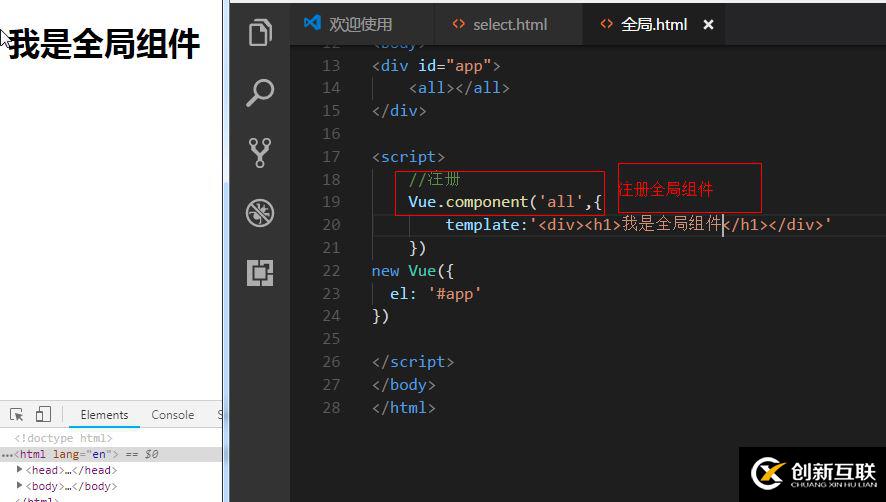Click the new Vue({ code line
Screen dimensions: 886x502
[x=412, y=271]
